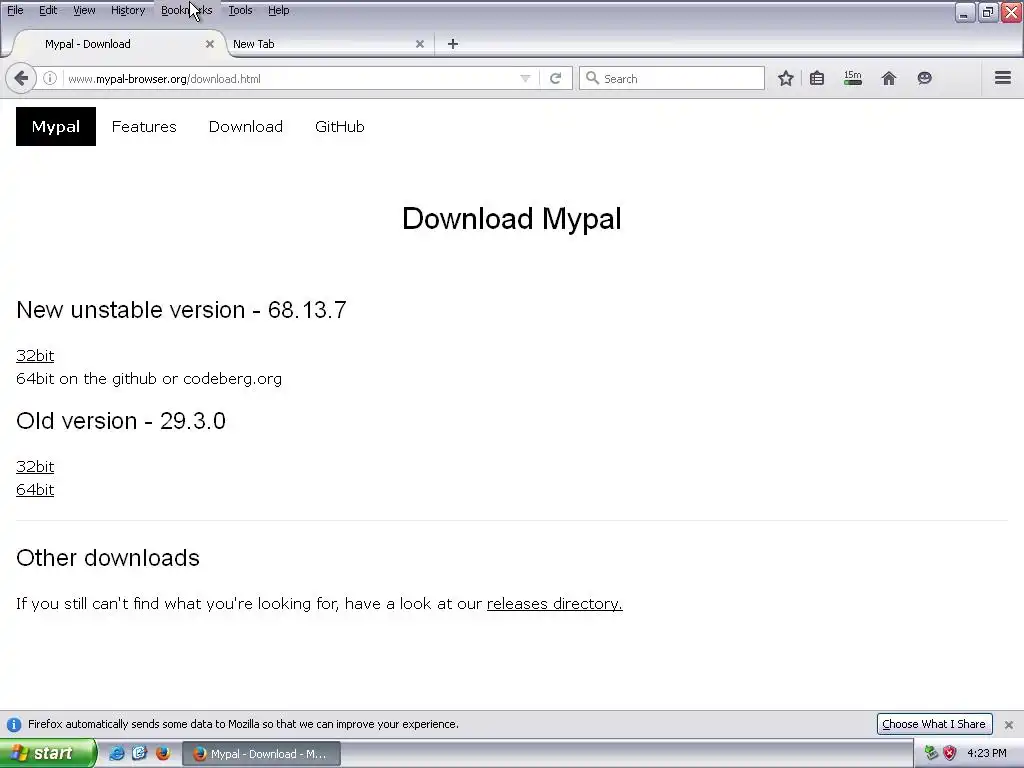Screen dimensions: 1024x768
Task: Go to the Features page
Action: pos(144,127)
